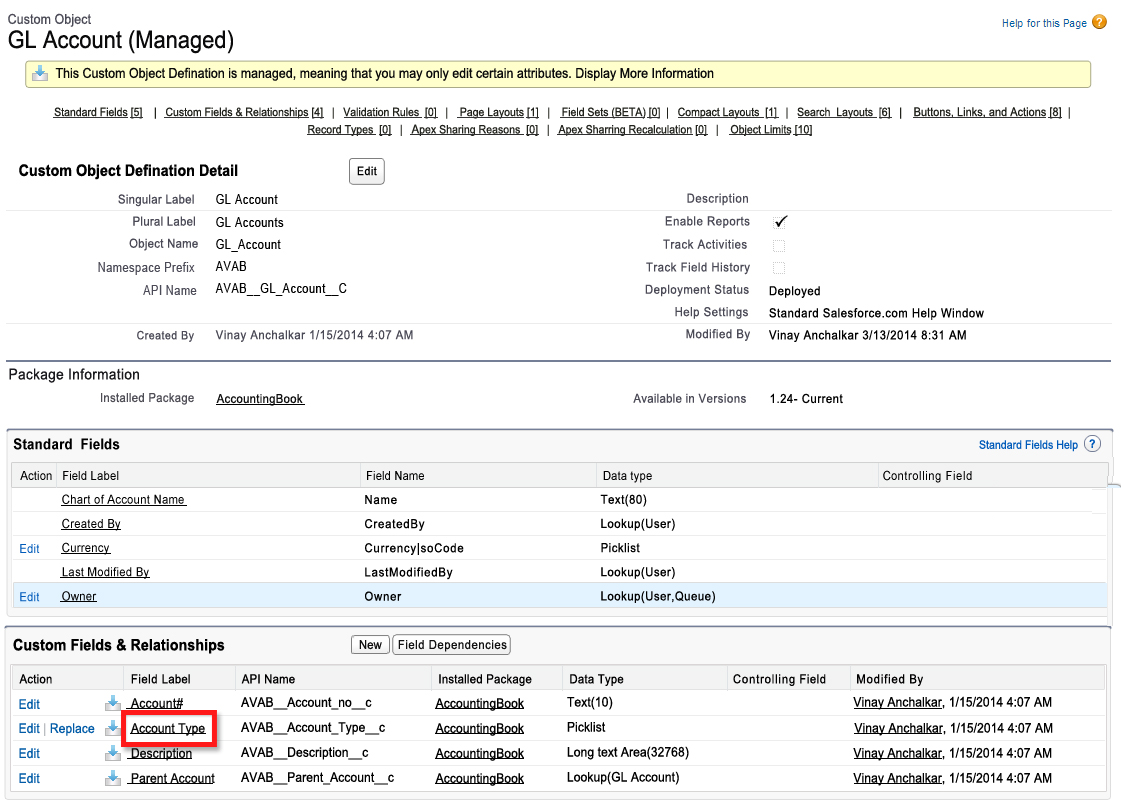Enable the Track Activities checkbox

779,245
